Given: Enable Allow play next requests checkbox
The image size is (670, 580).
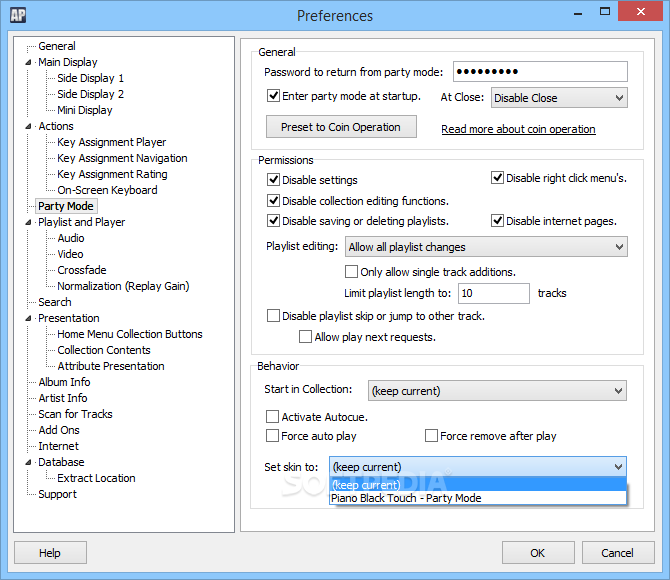Looking at the screenshot, I should click(x=306, y=337).
